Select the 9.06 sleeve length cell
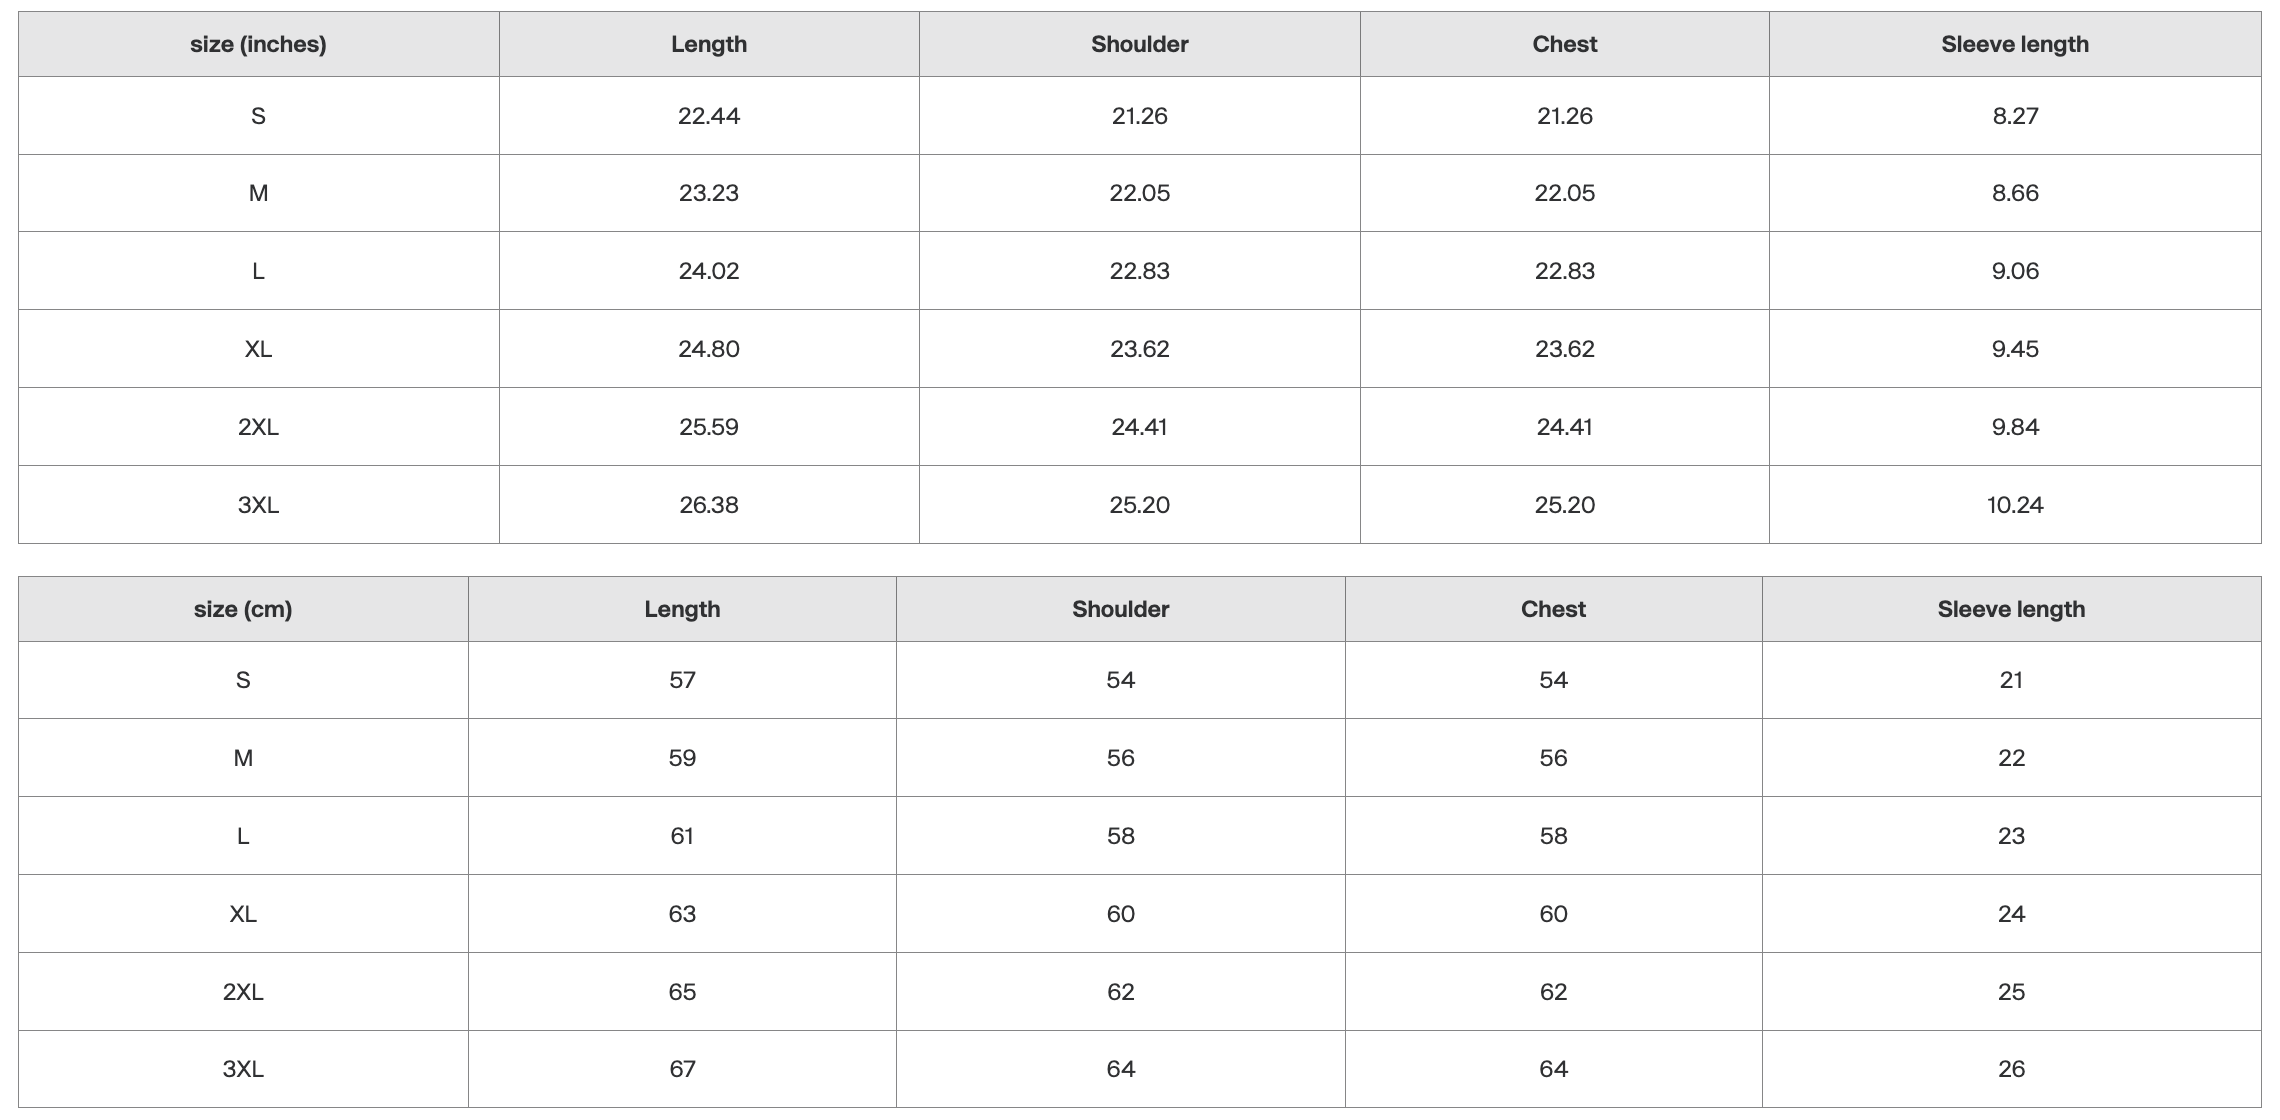The width and height of the screenshot is (2280, 1120). (2015, 271)
